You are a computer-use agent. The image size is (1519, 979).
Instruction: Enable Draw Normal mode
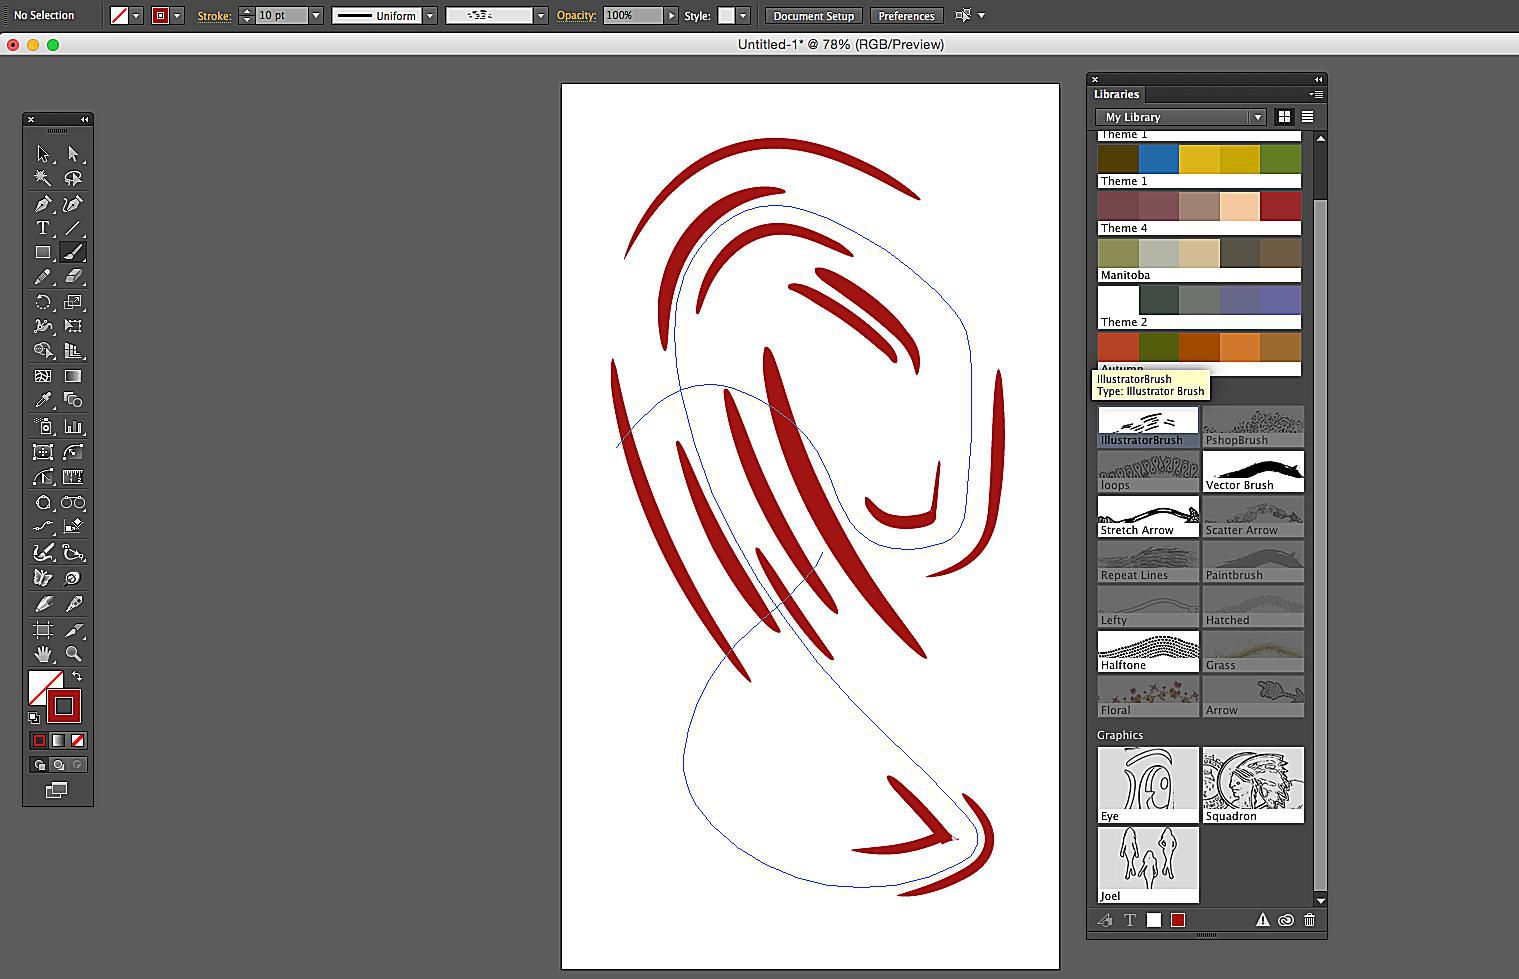coord(39,765)
